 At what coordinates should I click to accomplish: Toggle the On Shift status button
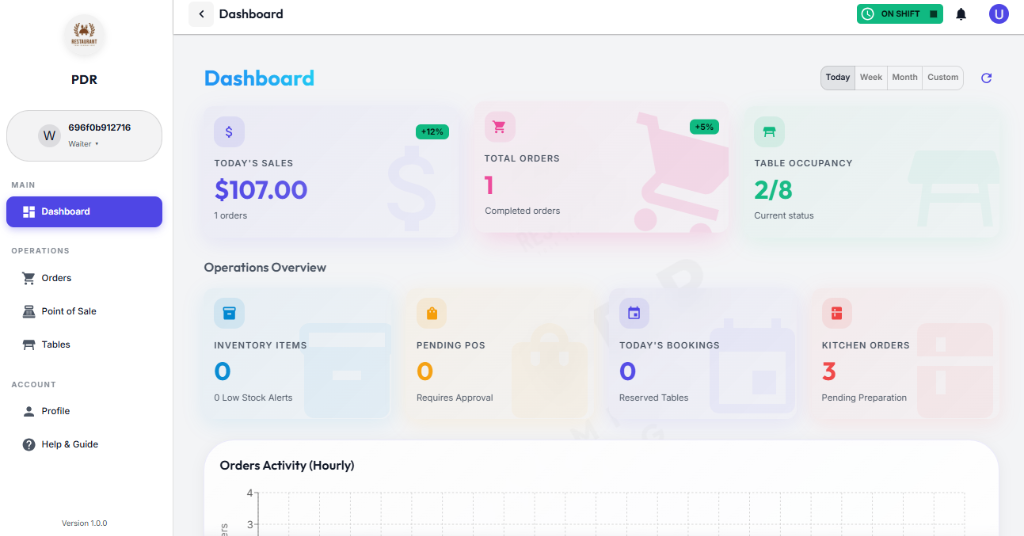[899, 14]
